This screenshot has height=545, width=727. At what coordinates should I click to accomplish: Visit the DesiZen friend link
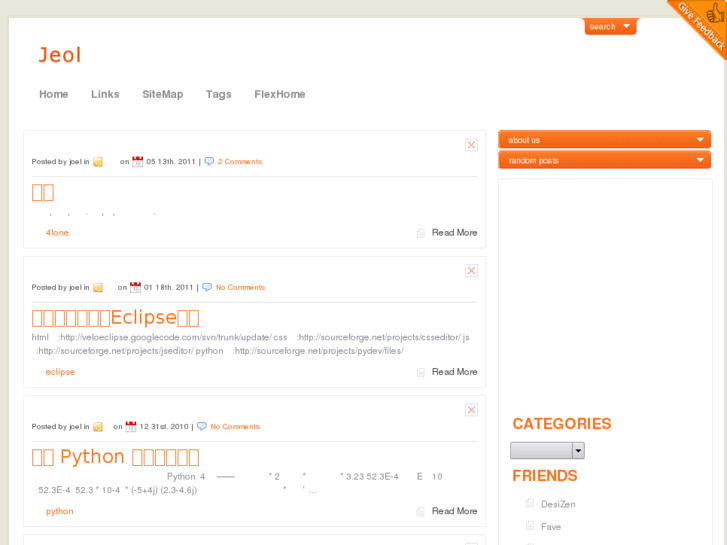point(558,504)
